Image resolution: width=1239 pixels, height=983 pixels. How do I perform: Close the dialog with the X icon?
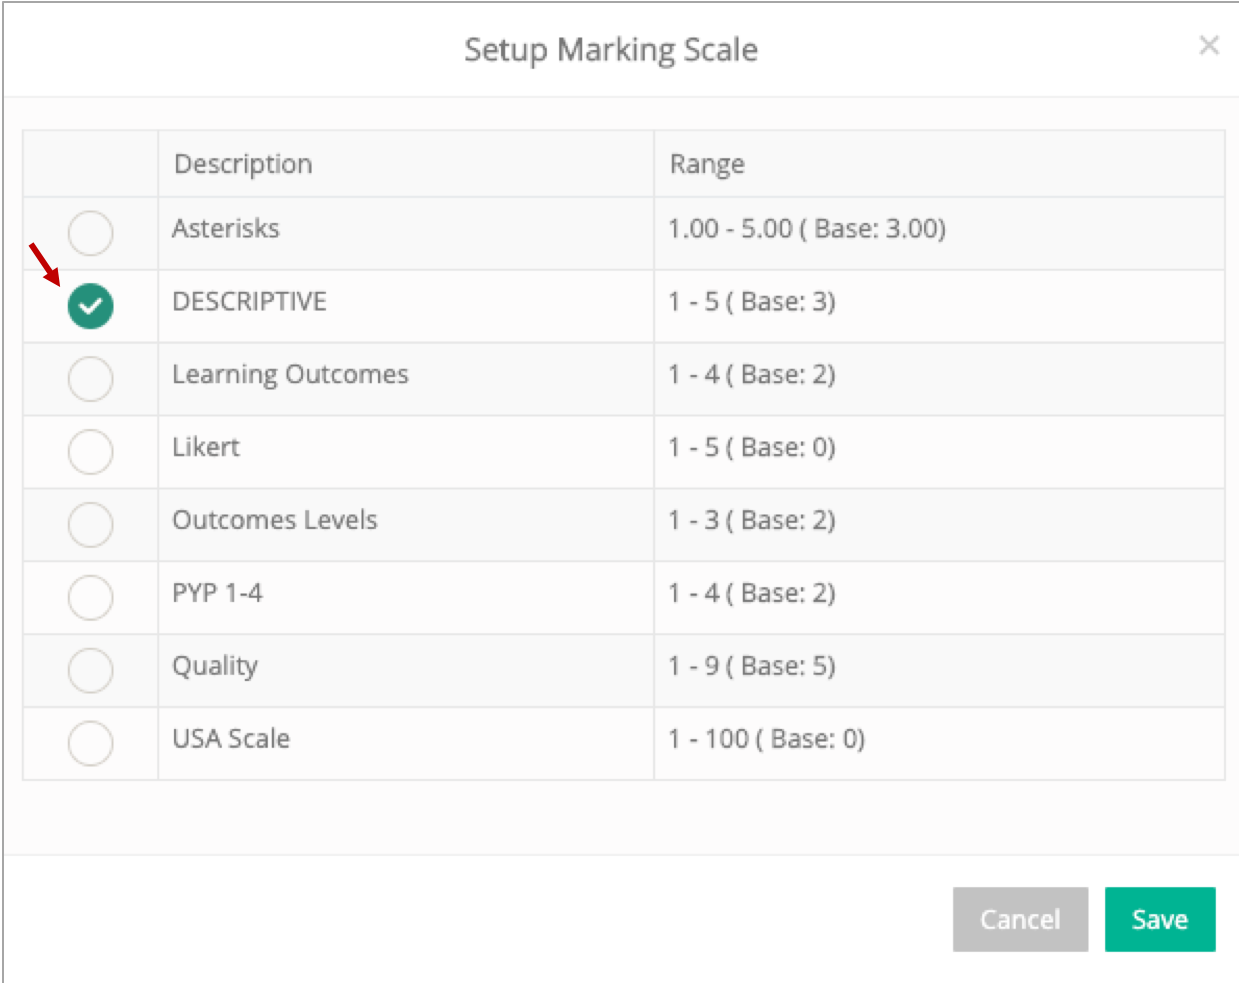[x=1209, y=45]
